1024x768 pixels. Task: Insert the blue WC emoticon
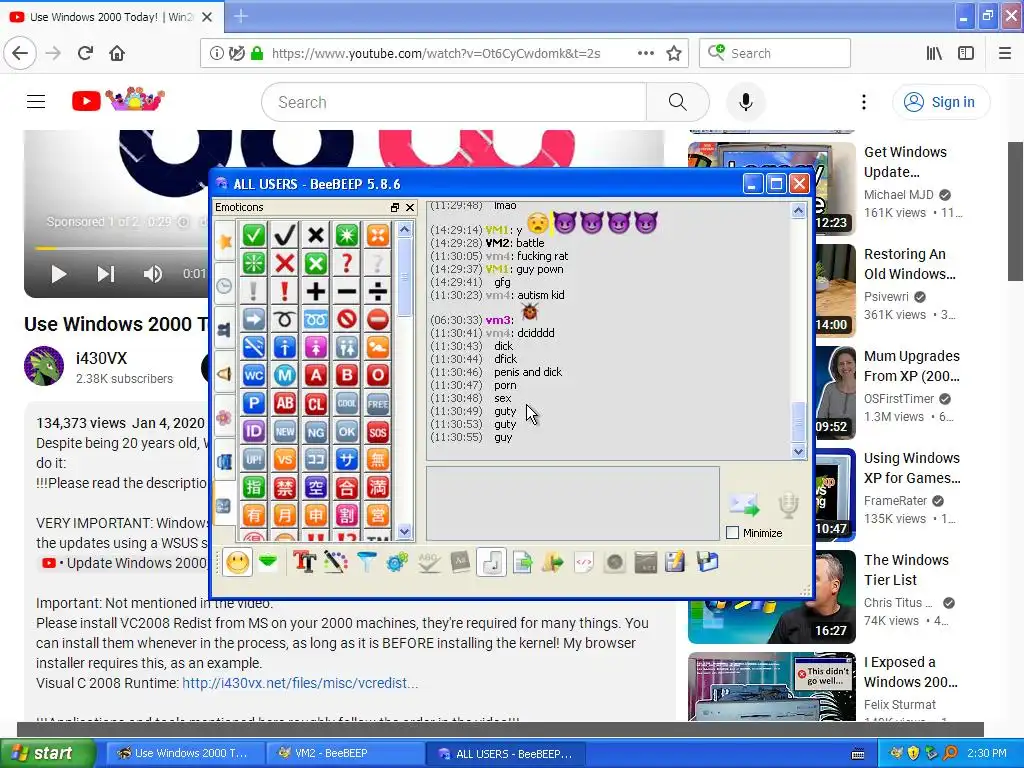click(x=253, y=376)
